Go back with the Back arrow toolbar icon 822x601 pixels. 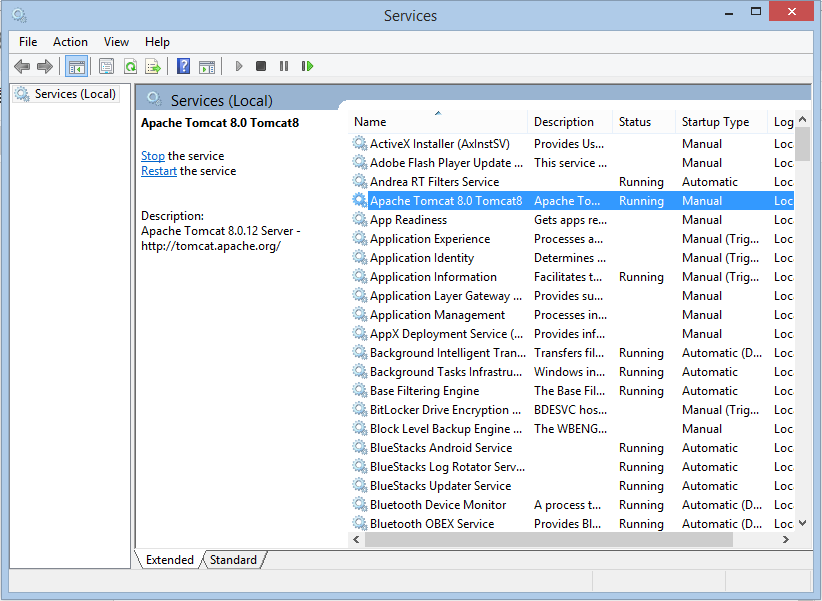pos(22,67)
